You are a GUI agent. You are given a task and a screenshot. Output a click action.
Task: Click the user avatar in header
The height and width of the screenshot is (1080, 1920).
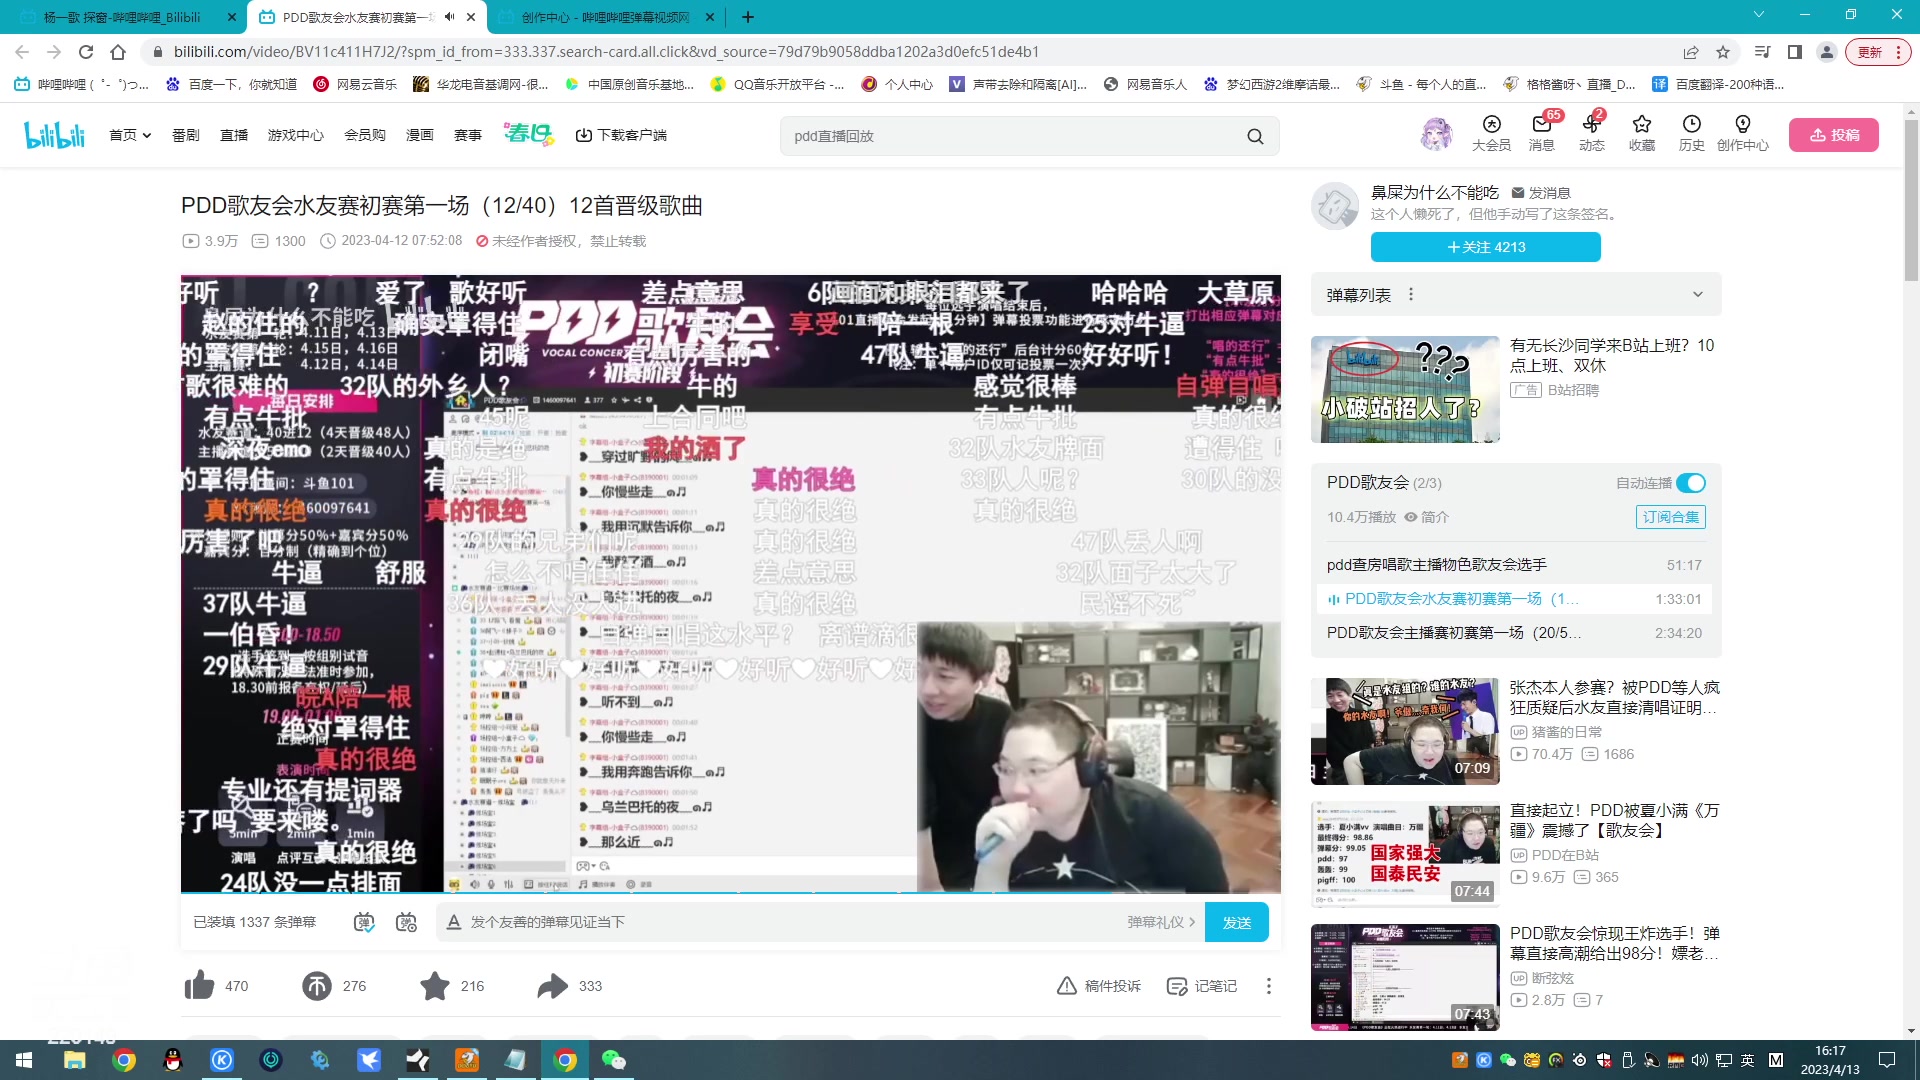(1436, 134)
